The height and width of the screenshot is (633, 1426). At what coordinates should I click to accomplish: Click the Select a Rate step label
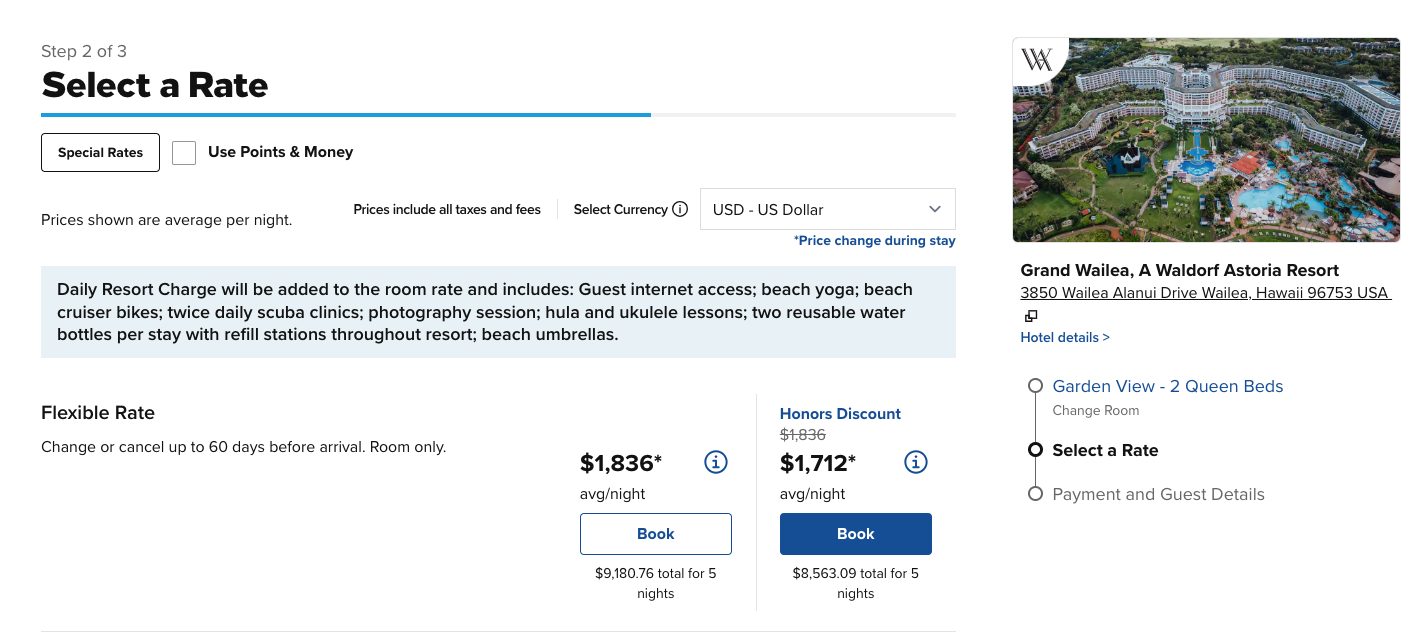(1105, 450)
